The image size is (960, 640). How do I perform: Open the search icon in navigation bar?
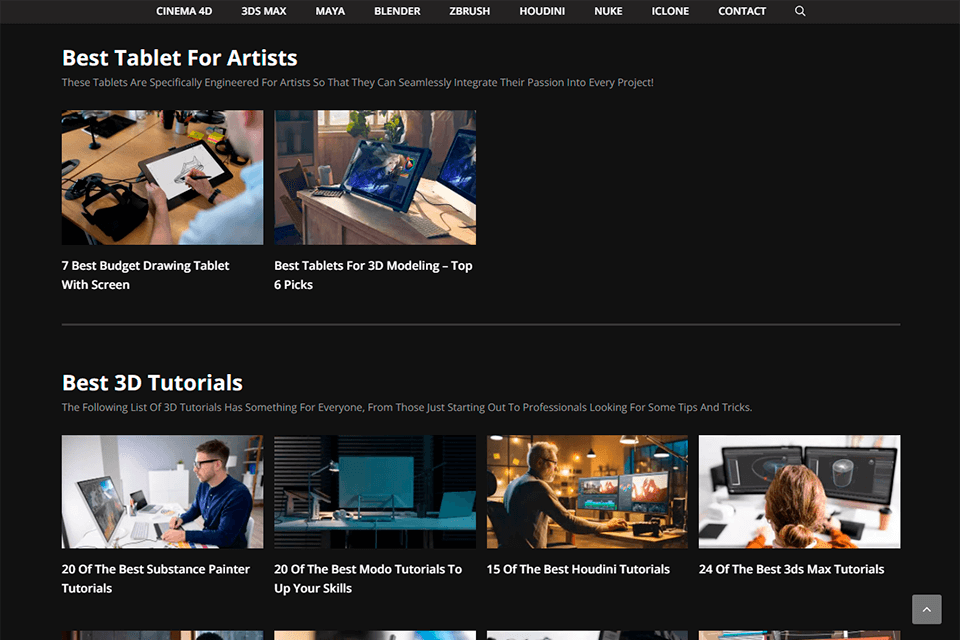(800, 11)
